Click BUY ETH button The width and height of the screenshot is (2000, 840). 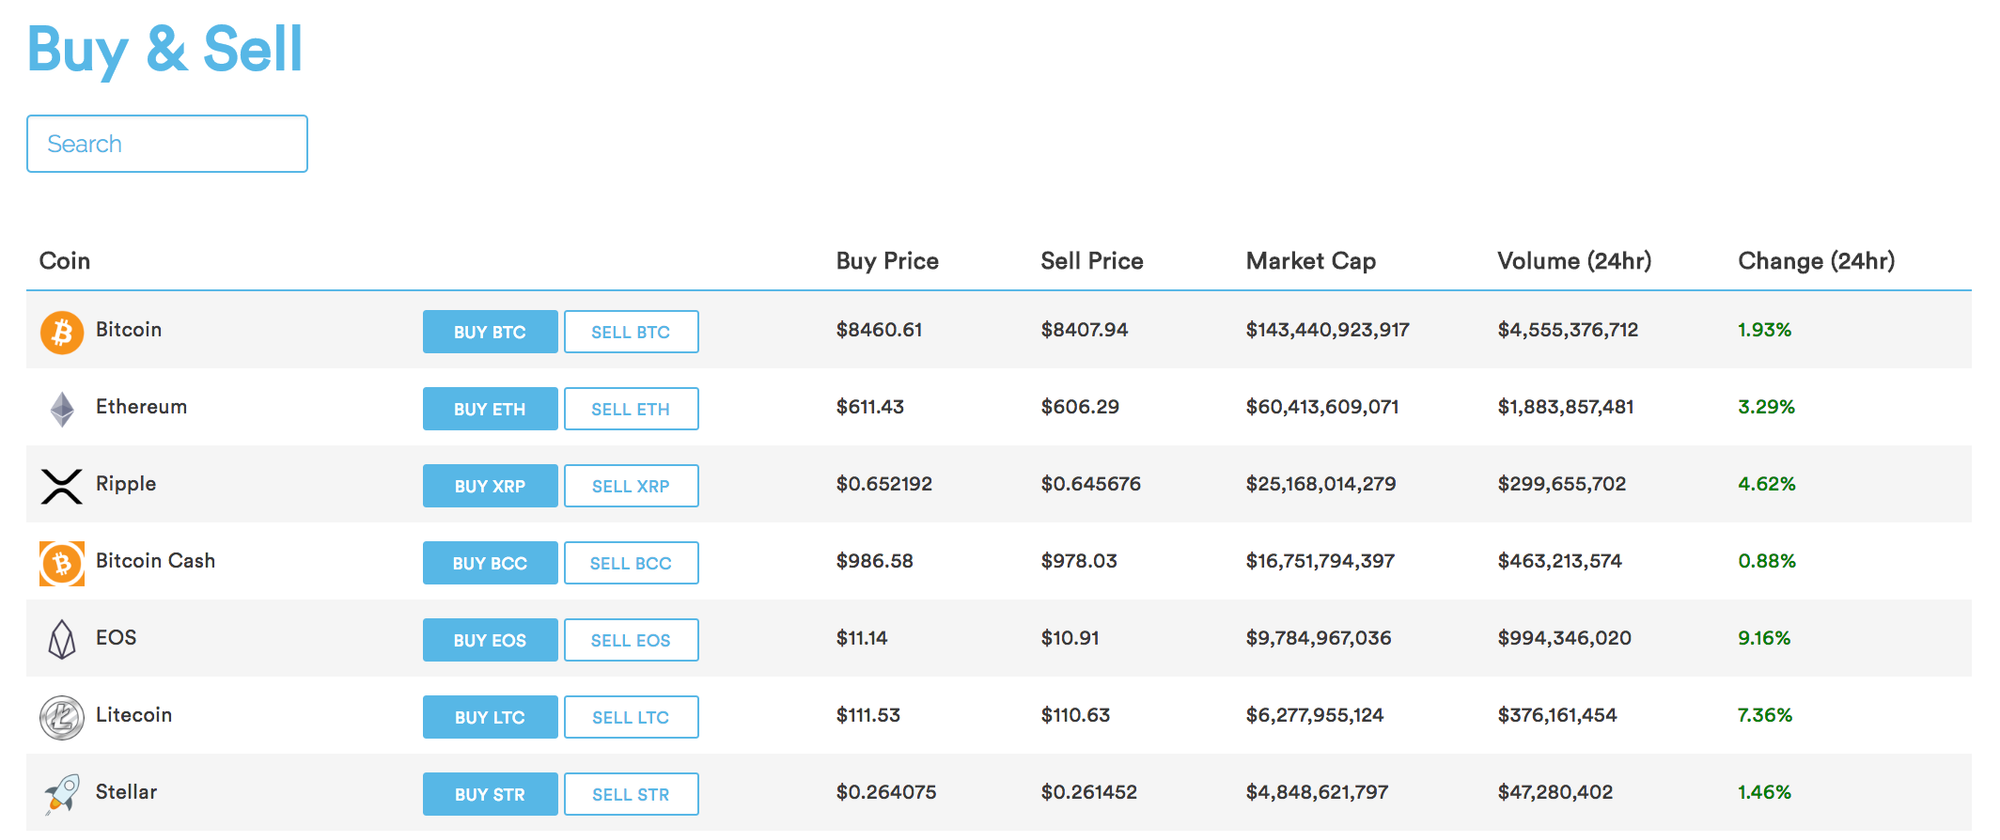click(490, 409)
